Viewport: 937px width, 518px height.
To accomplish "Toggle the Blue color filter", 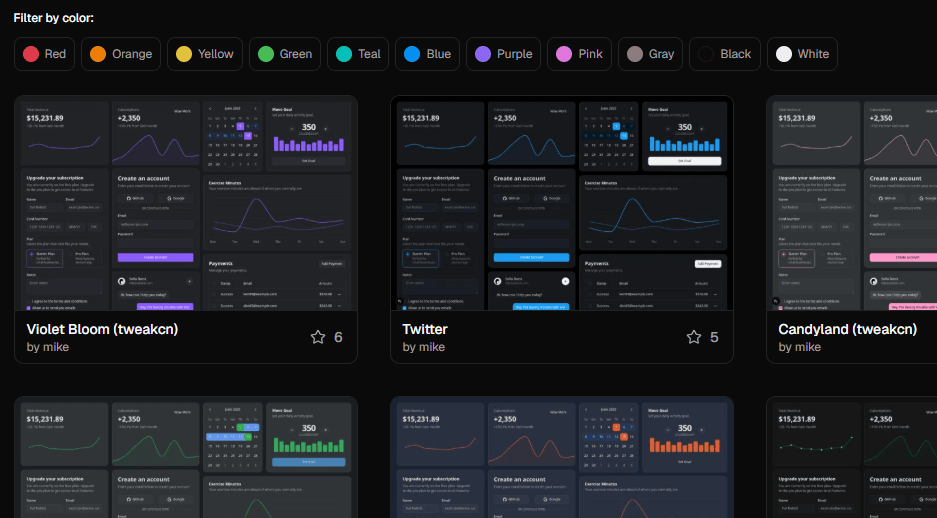I will click(427, 54).
